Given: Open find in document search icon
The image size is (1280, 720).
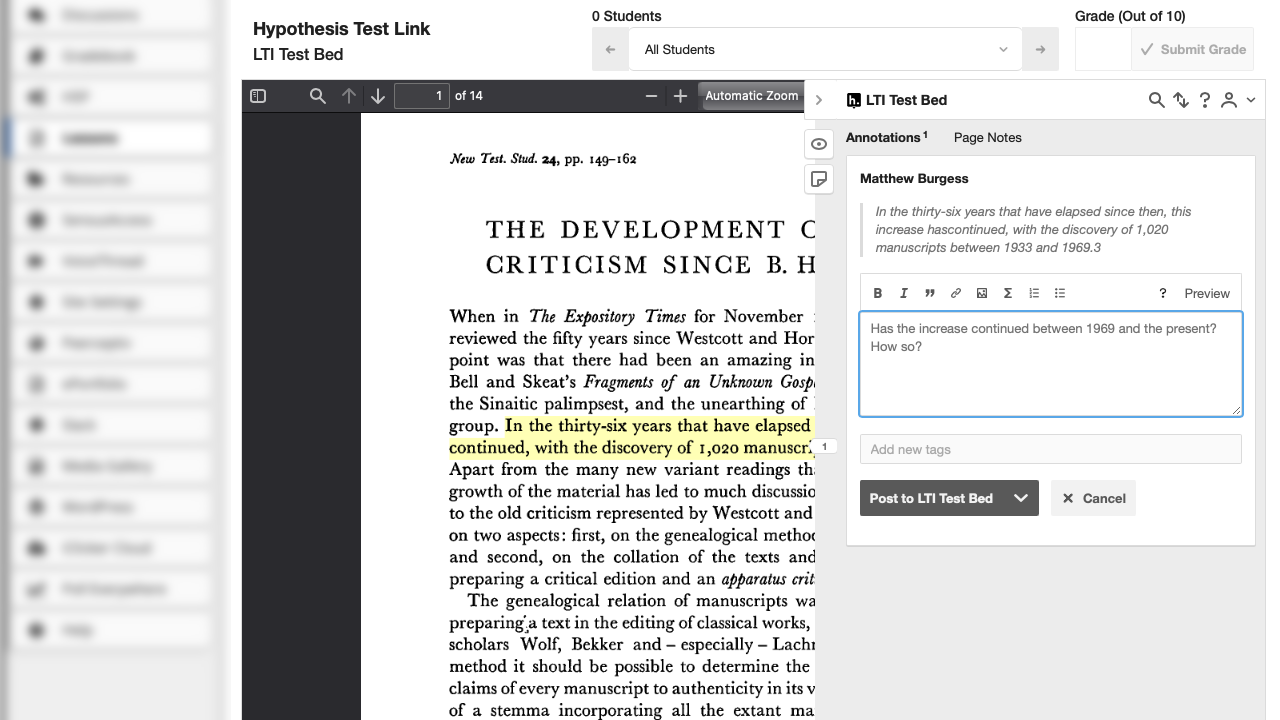Looking at the screenshot, I should click(318, 96).
